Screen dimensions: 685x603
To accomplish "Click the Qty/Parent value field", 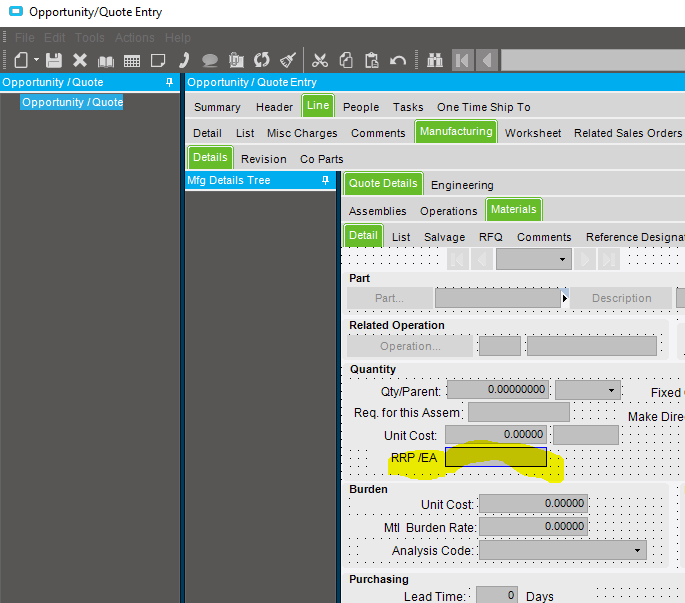I will point(497,389).
